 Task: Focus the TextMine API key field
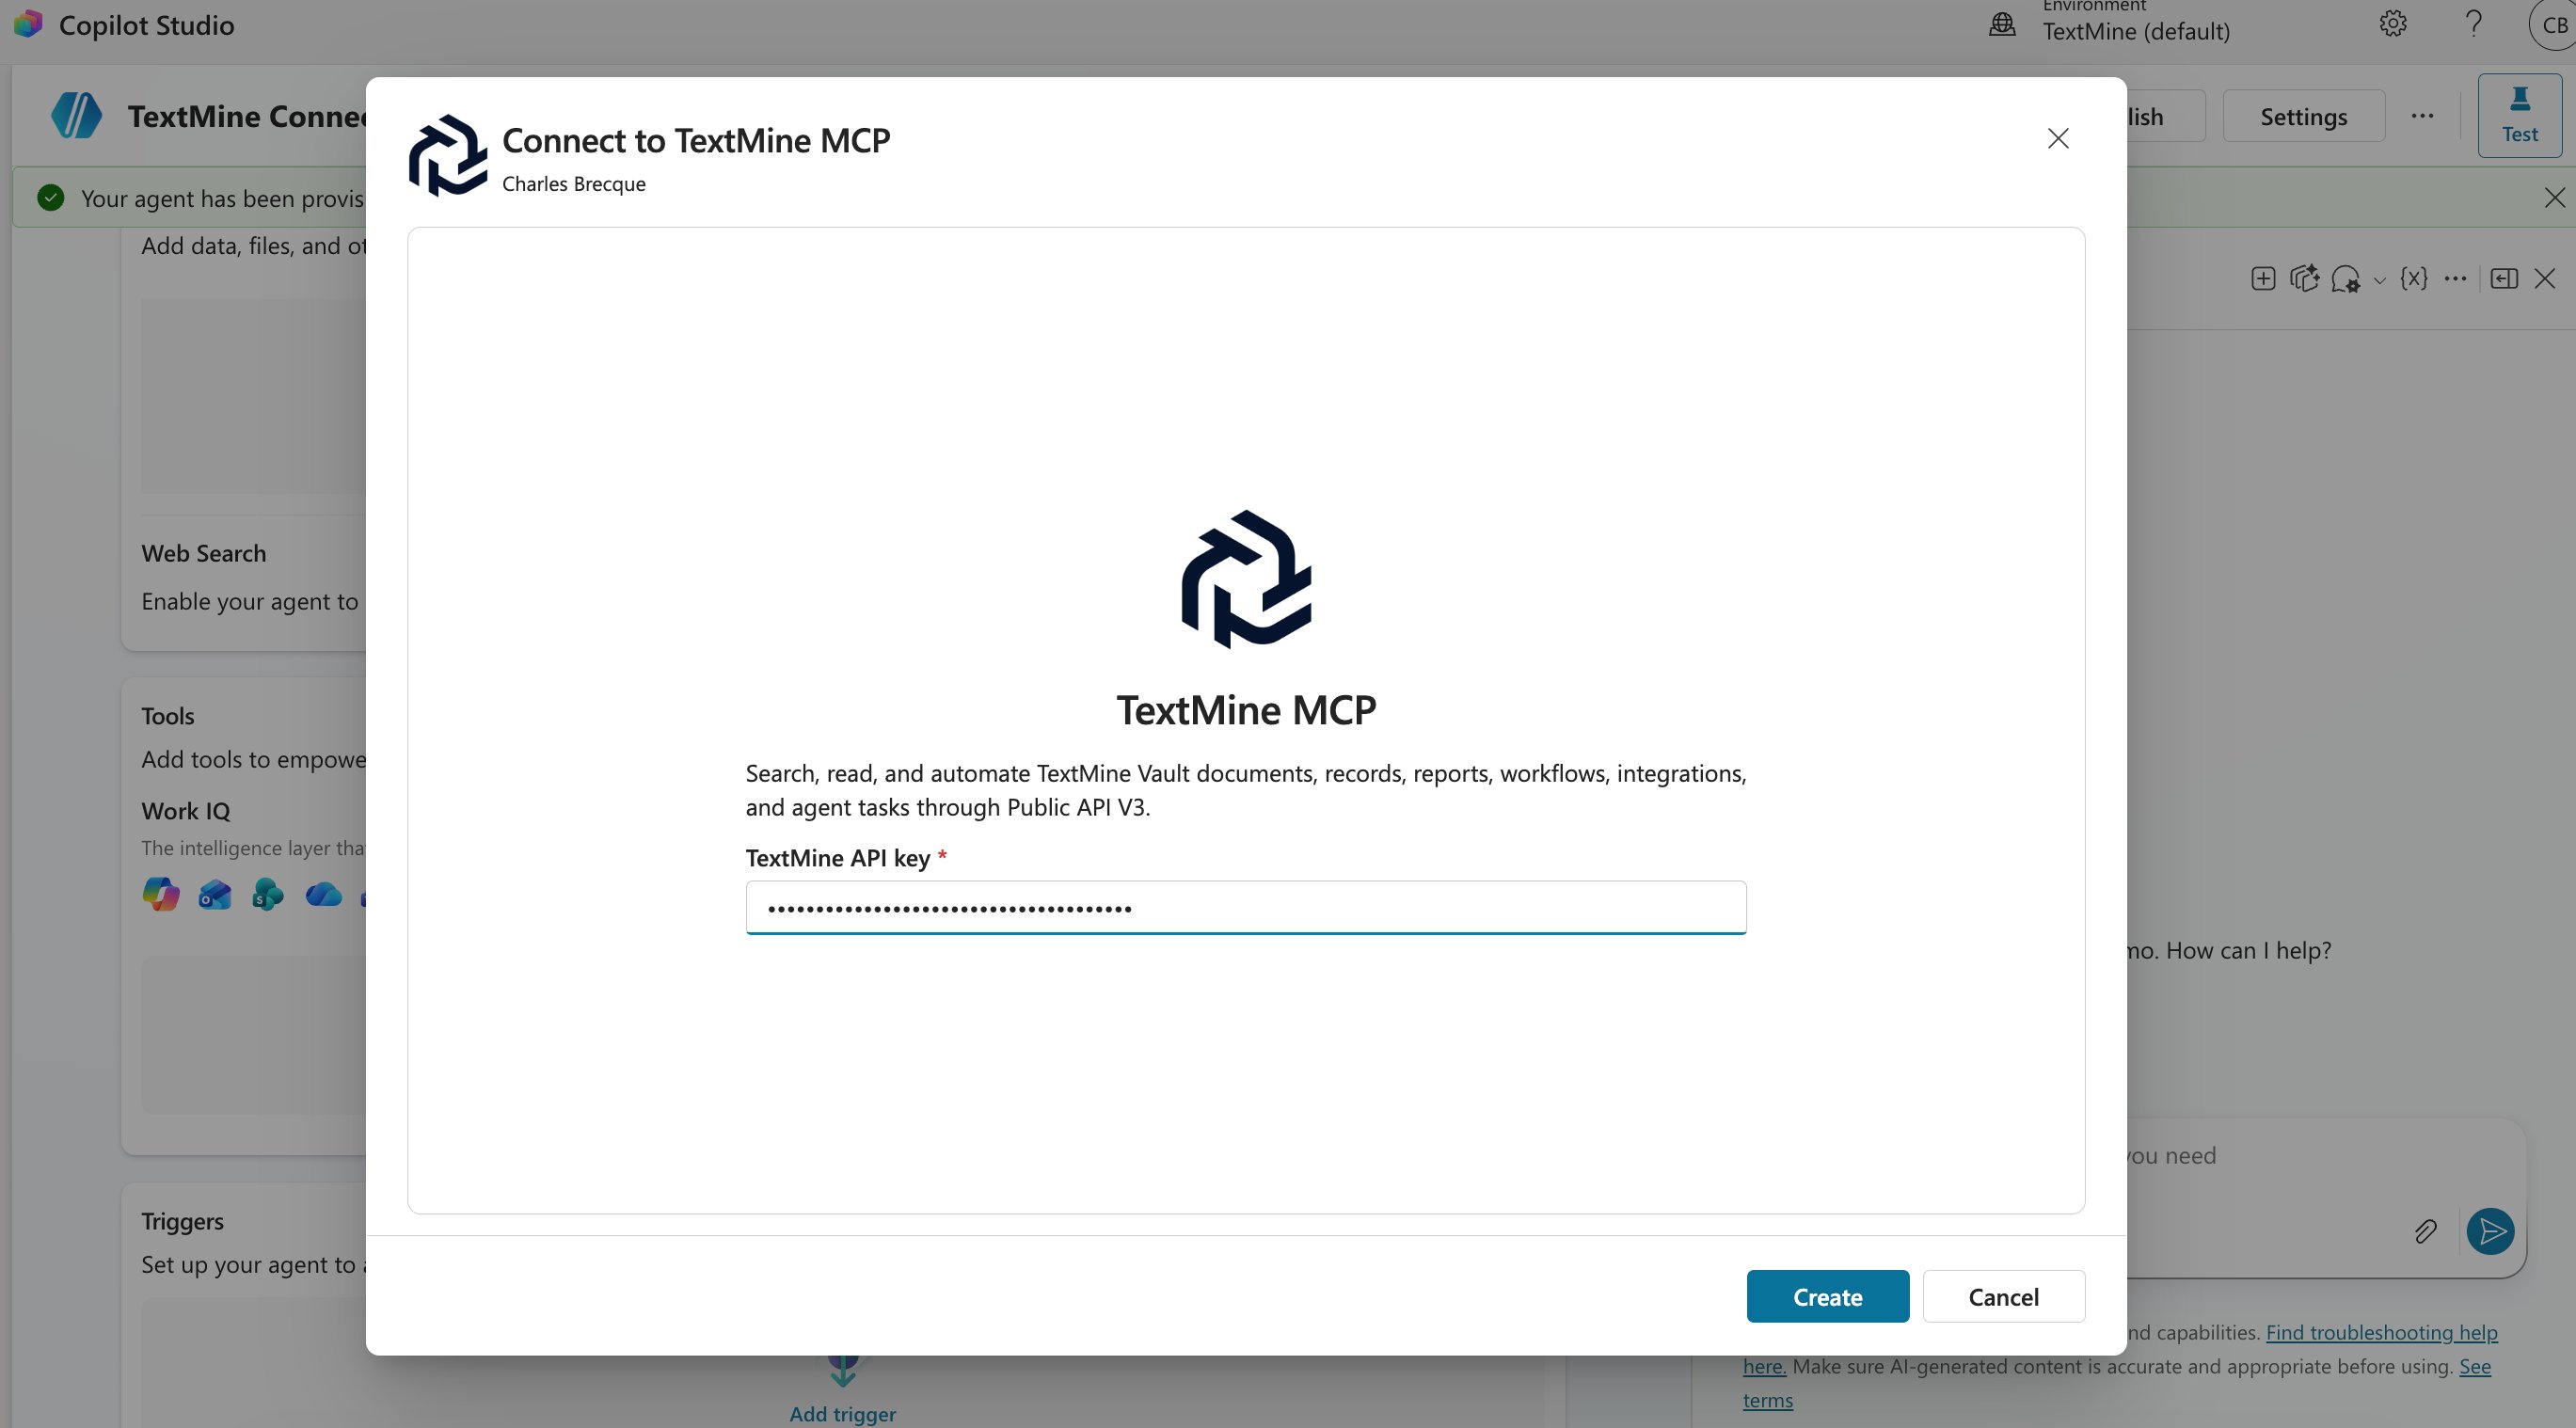point(1245,907)
